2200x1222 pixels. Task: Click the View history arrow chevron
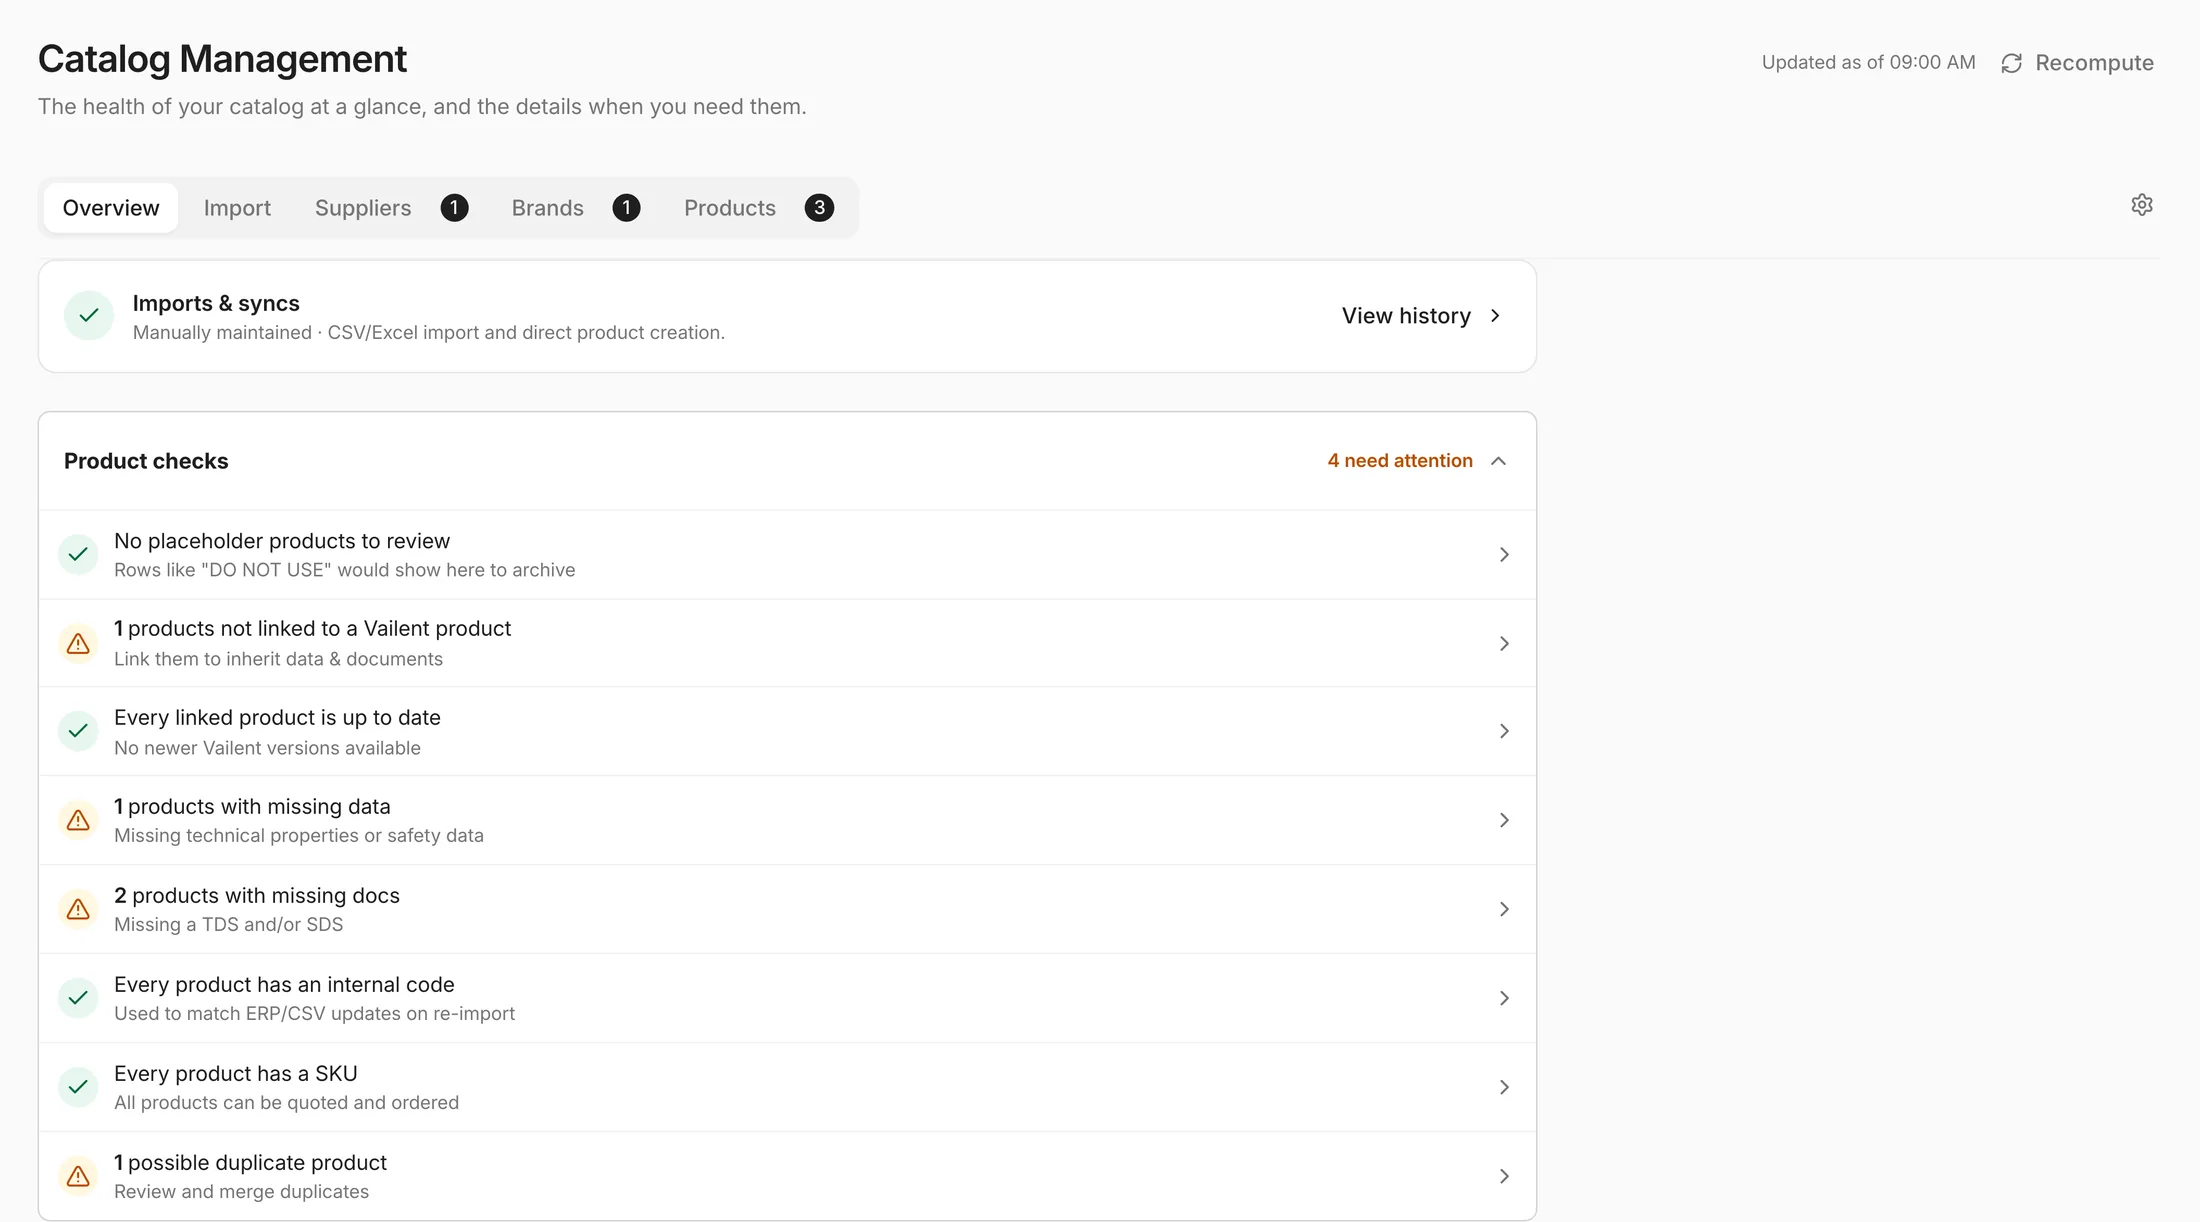pyautogui.click(x=1495, y=316)
